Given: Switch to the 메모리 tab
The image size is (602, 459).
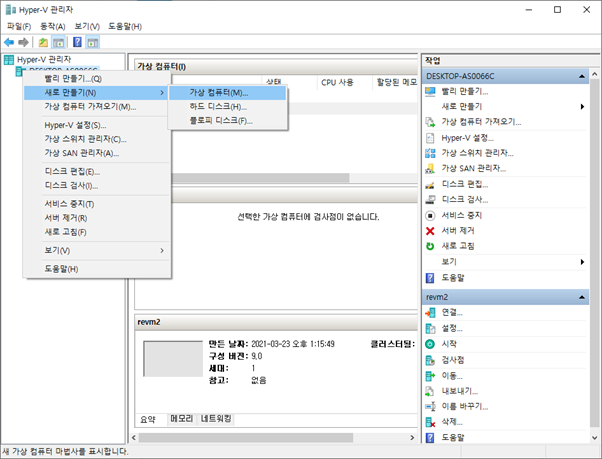Looking at the screenshot, I should coord(182,419).
